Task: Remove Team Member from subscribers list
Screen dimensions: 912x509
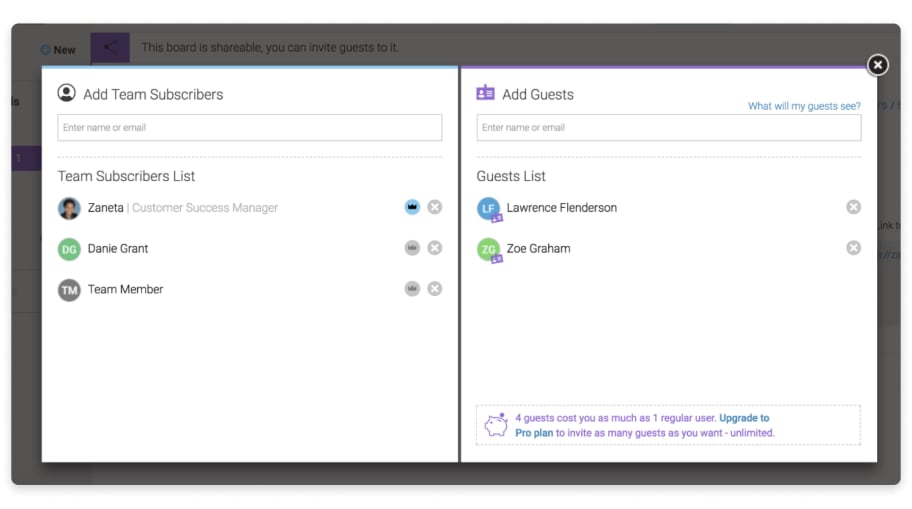Action: [x=434, y=289]
